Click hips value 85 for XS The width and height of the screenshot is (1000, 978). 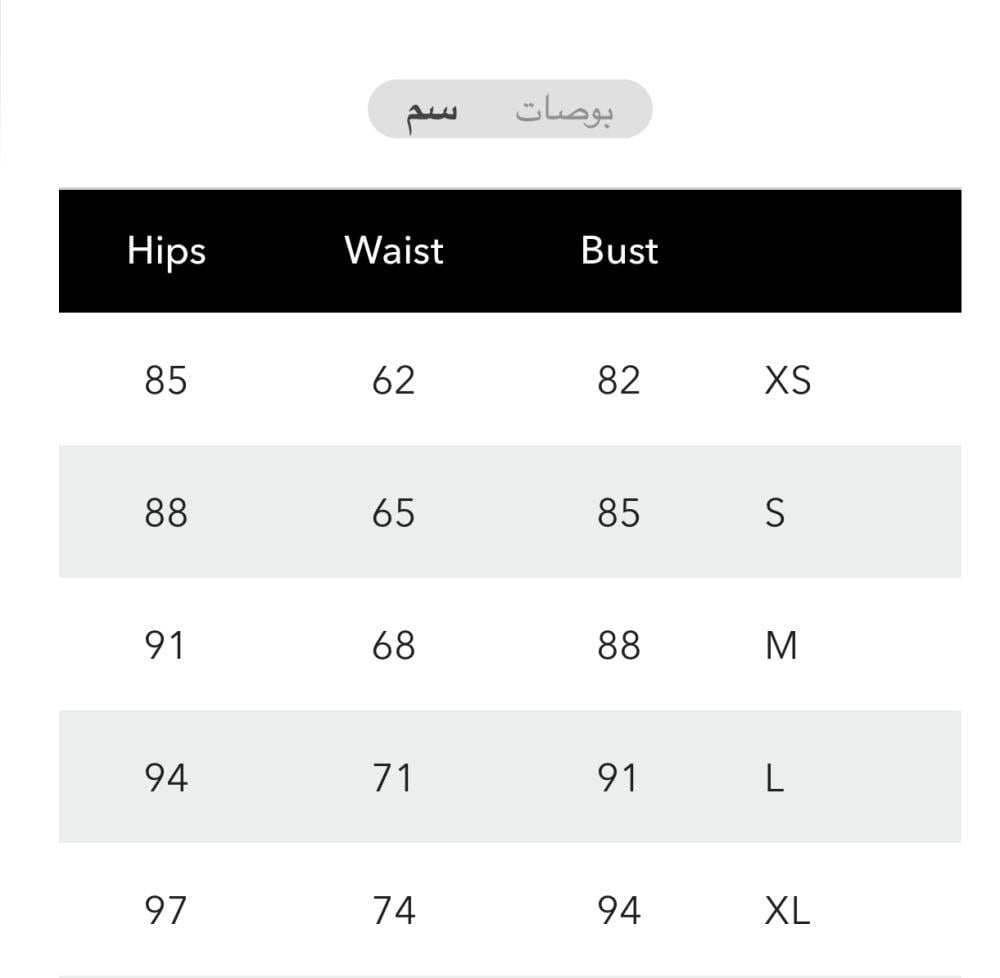[x=166, y=381]
